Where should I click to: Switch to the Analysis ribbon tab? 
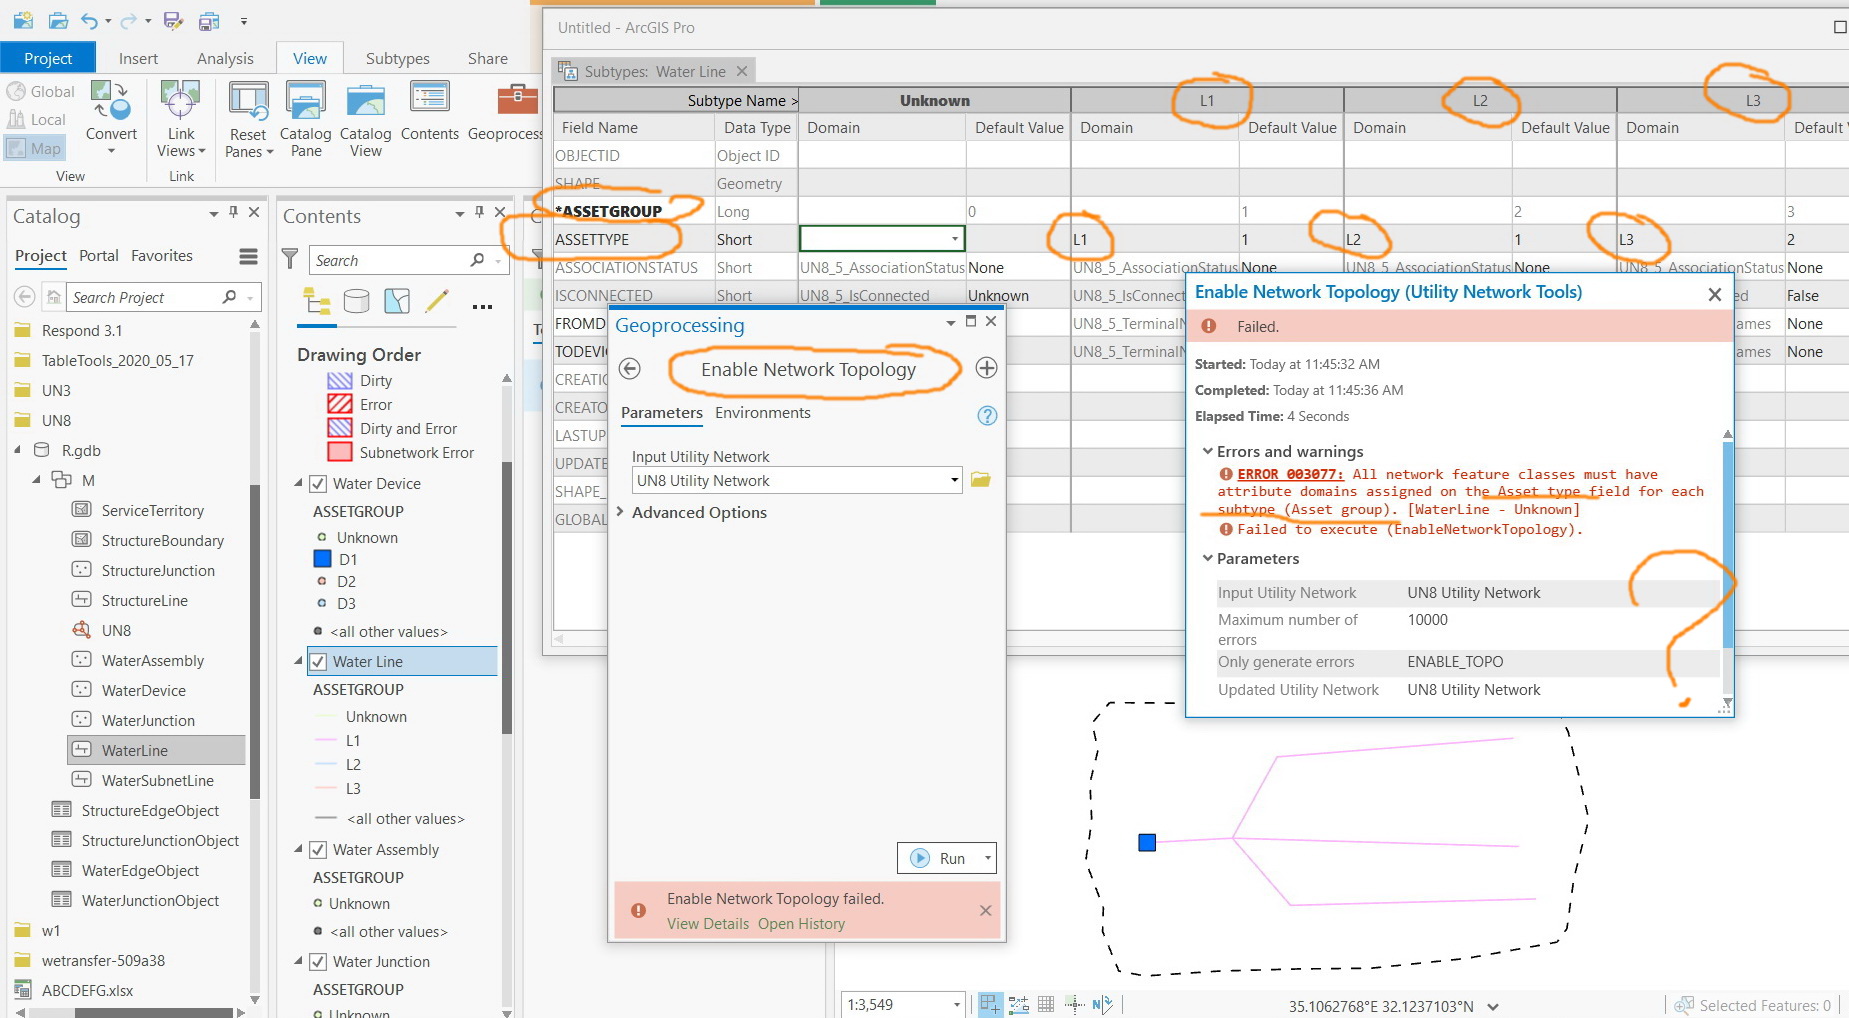(x=225, y=59)
